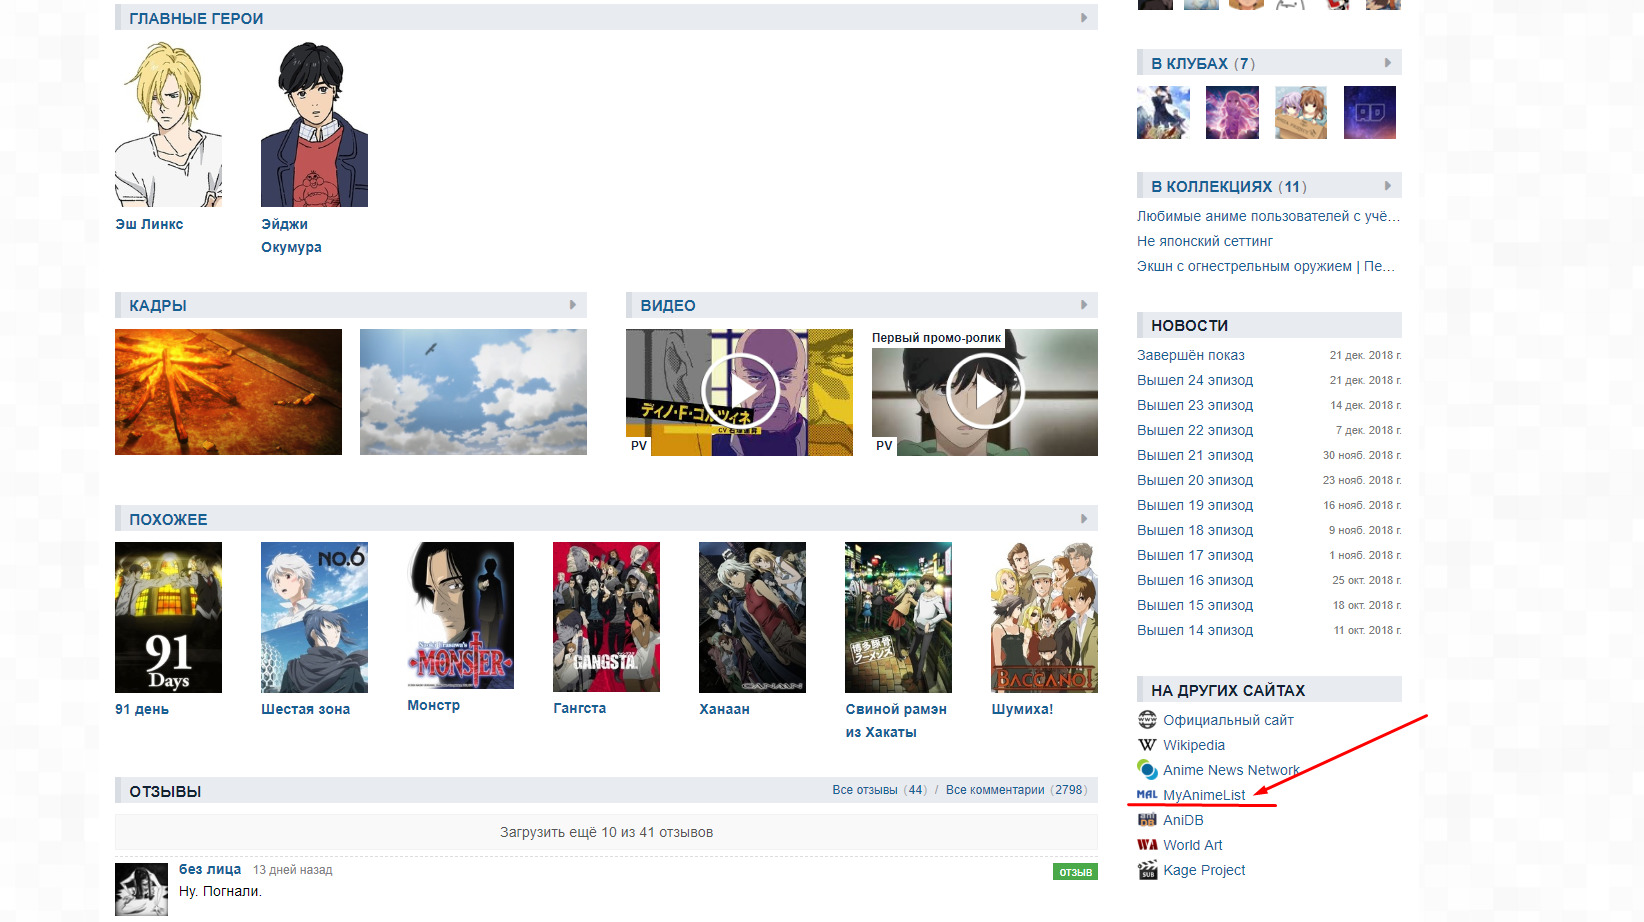Load 10 more reviews button
The width and height of the screenshot is (1644, 922).
[x=606, y=832]
